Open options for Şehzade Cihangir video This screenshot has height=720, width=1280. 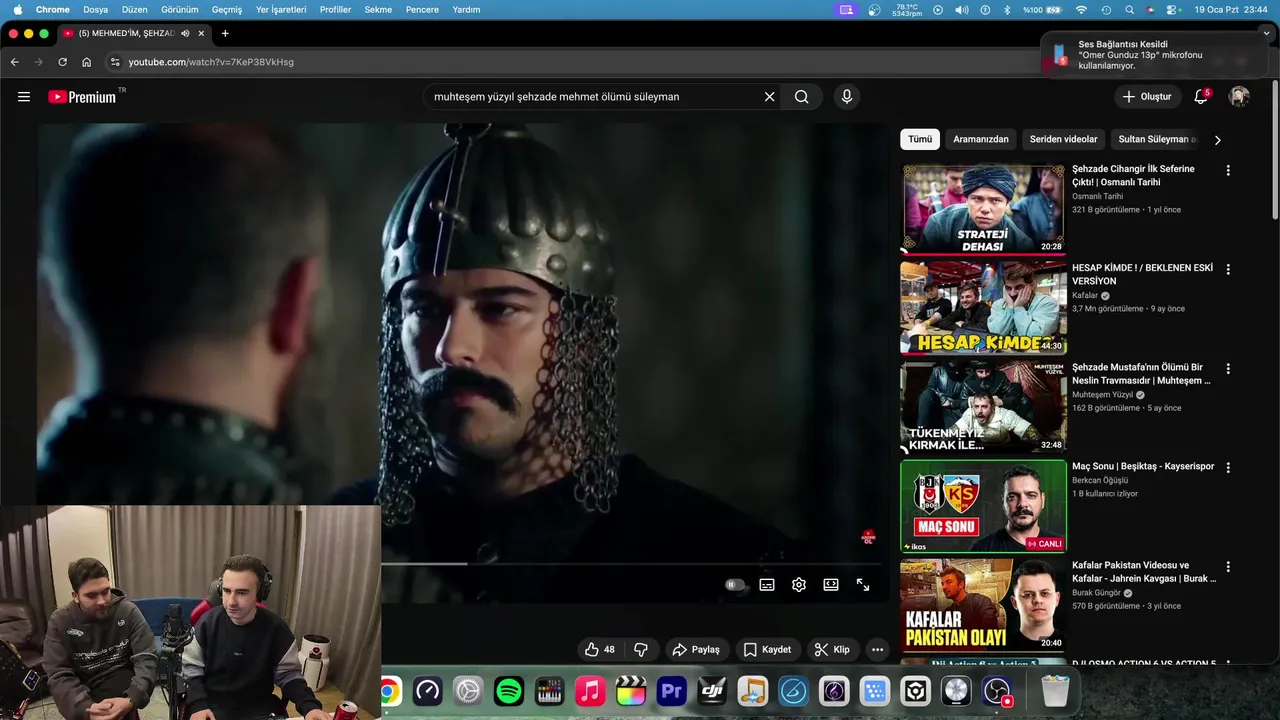tap(1228, 171)
